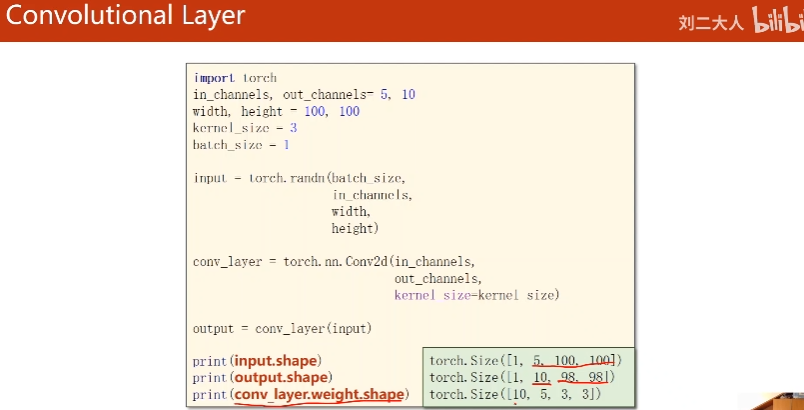Click the "input = torch.randn(batch_size," line

(299, 178)
